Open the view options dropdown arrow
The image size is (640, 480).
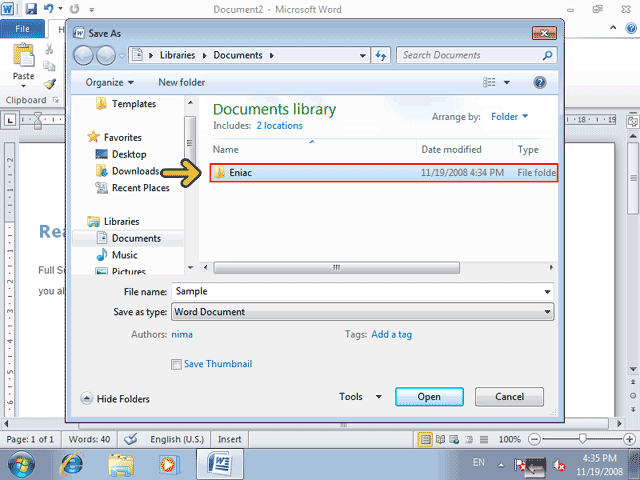(x=507, y=82)
